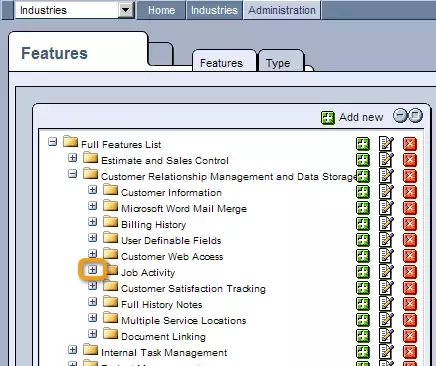Select the Customer Satisfaction Tracking label
436x366 pixels.
tap(193, 288)
